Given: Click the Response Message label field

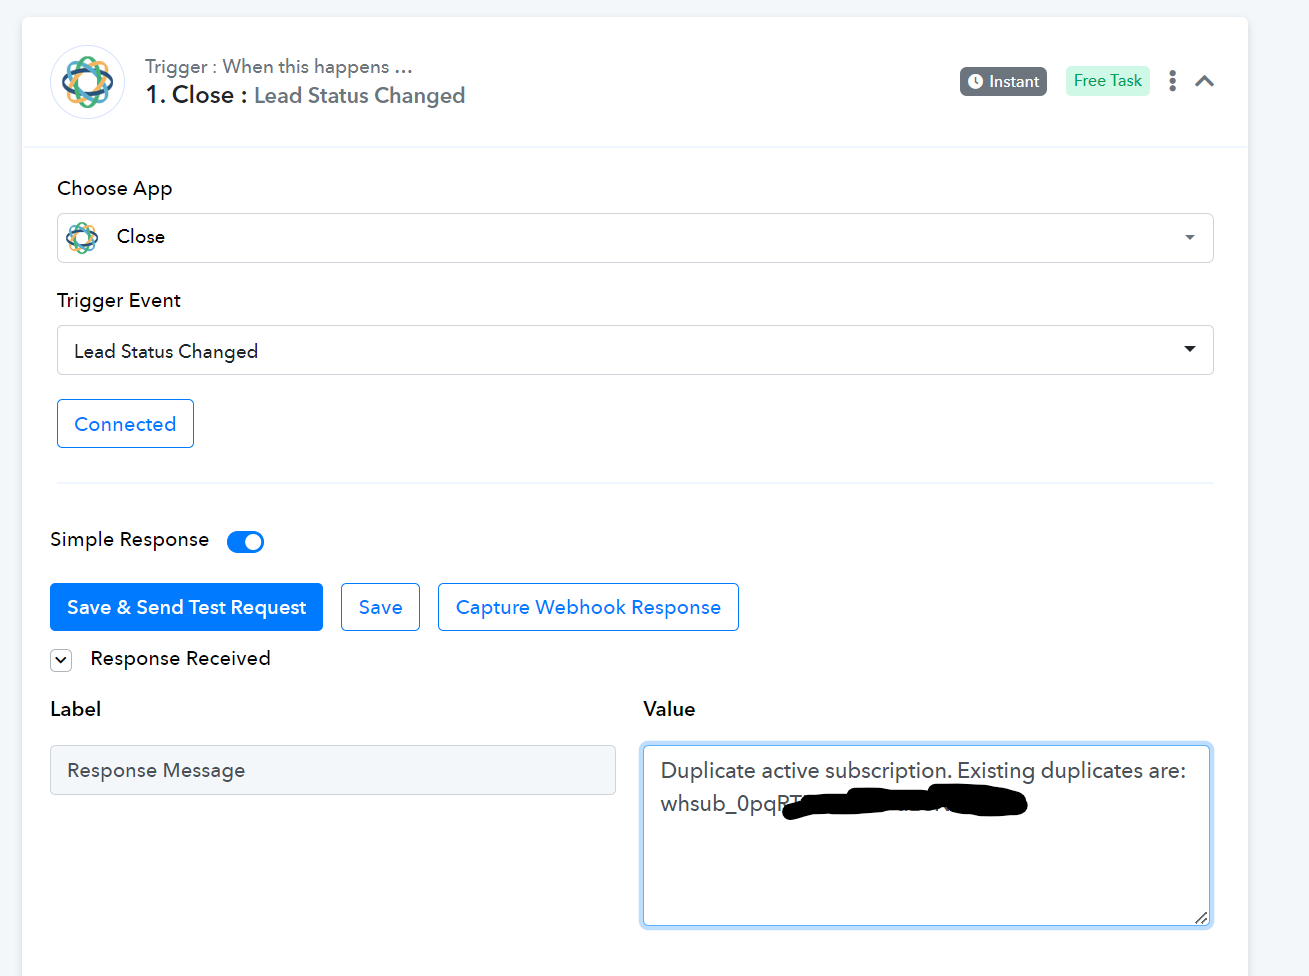Looking at the screenshot, I should 333,770.
